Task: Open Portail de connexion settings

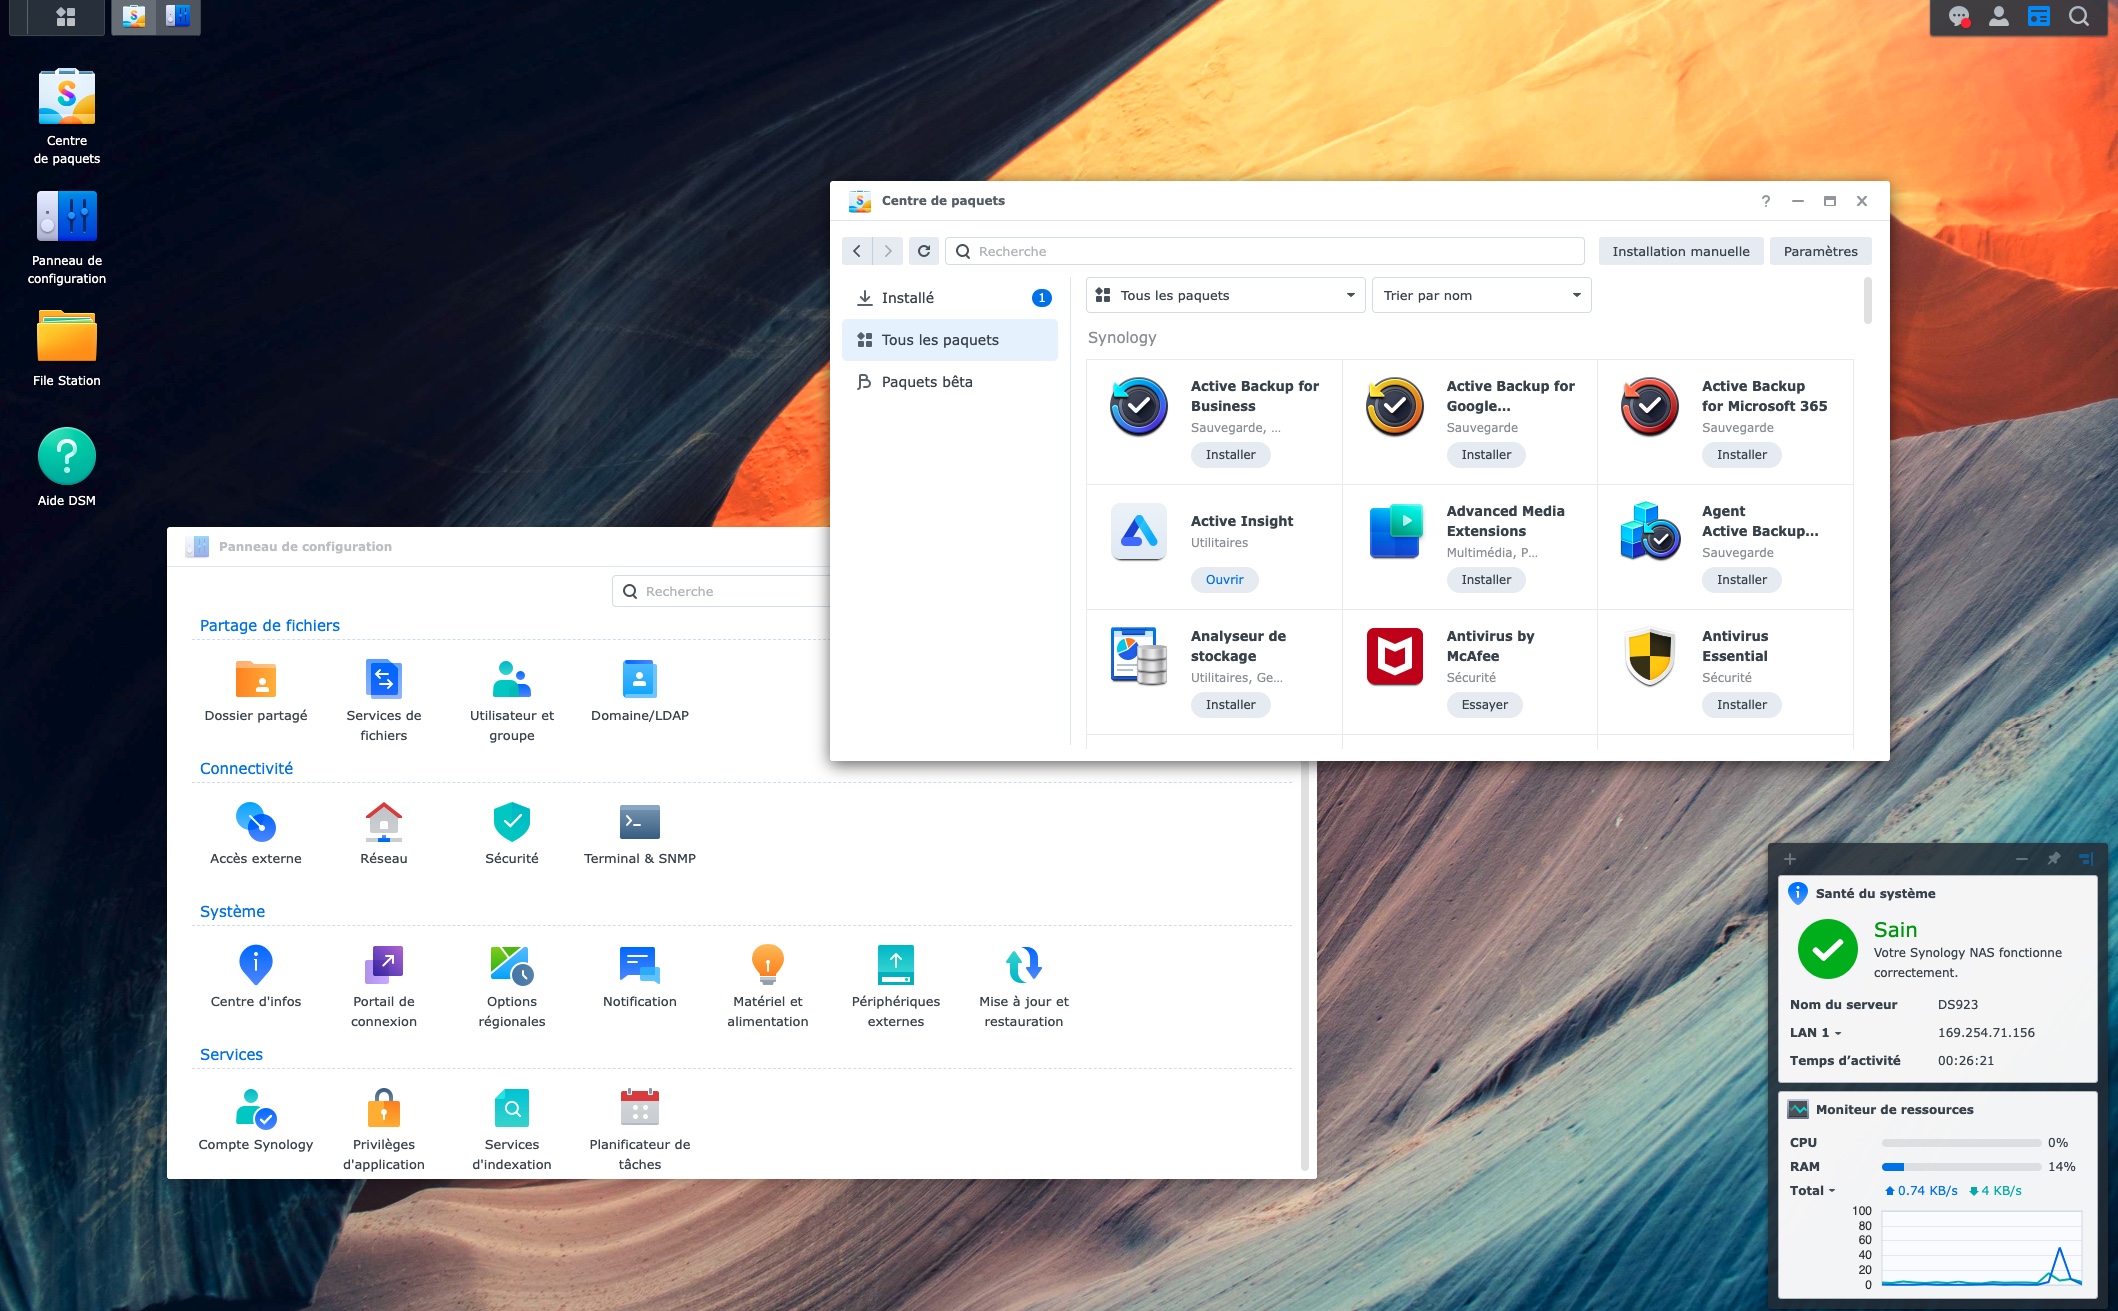Action: click(384, 986)
